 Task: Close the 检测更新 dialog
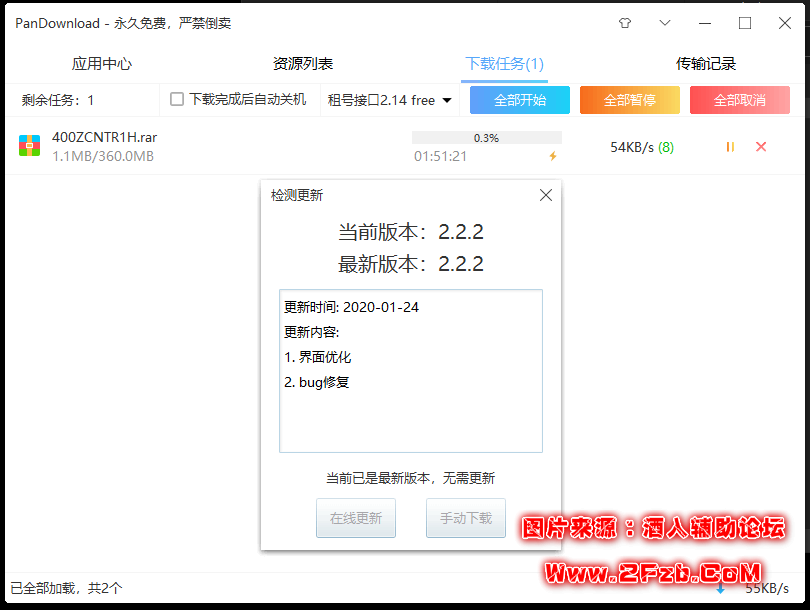pyautogui.click(x=546, y=195)
